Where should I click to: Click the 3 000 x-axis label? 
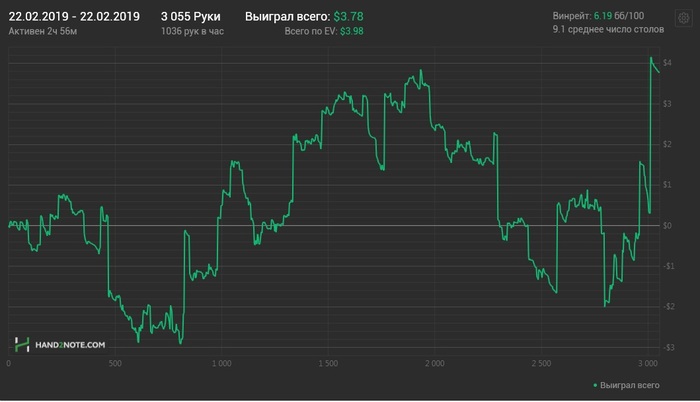point(648,364)
